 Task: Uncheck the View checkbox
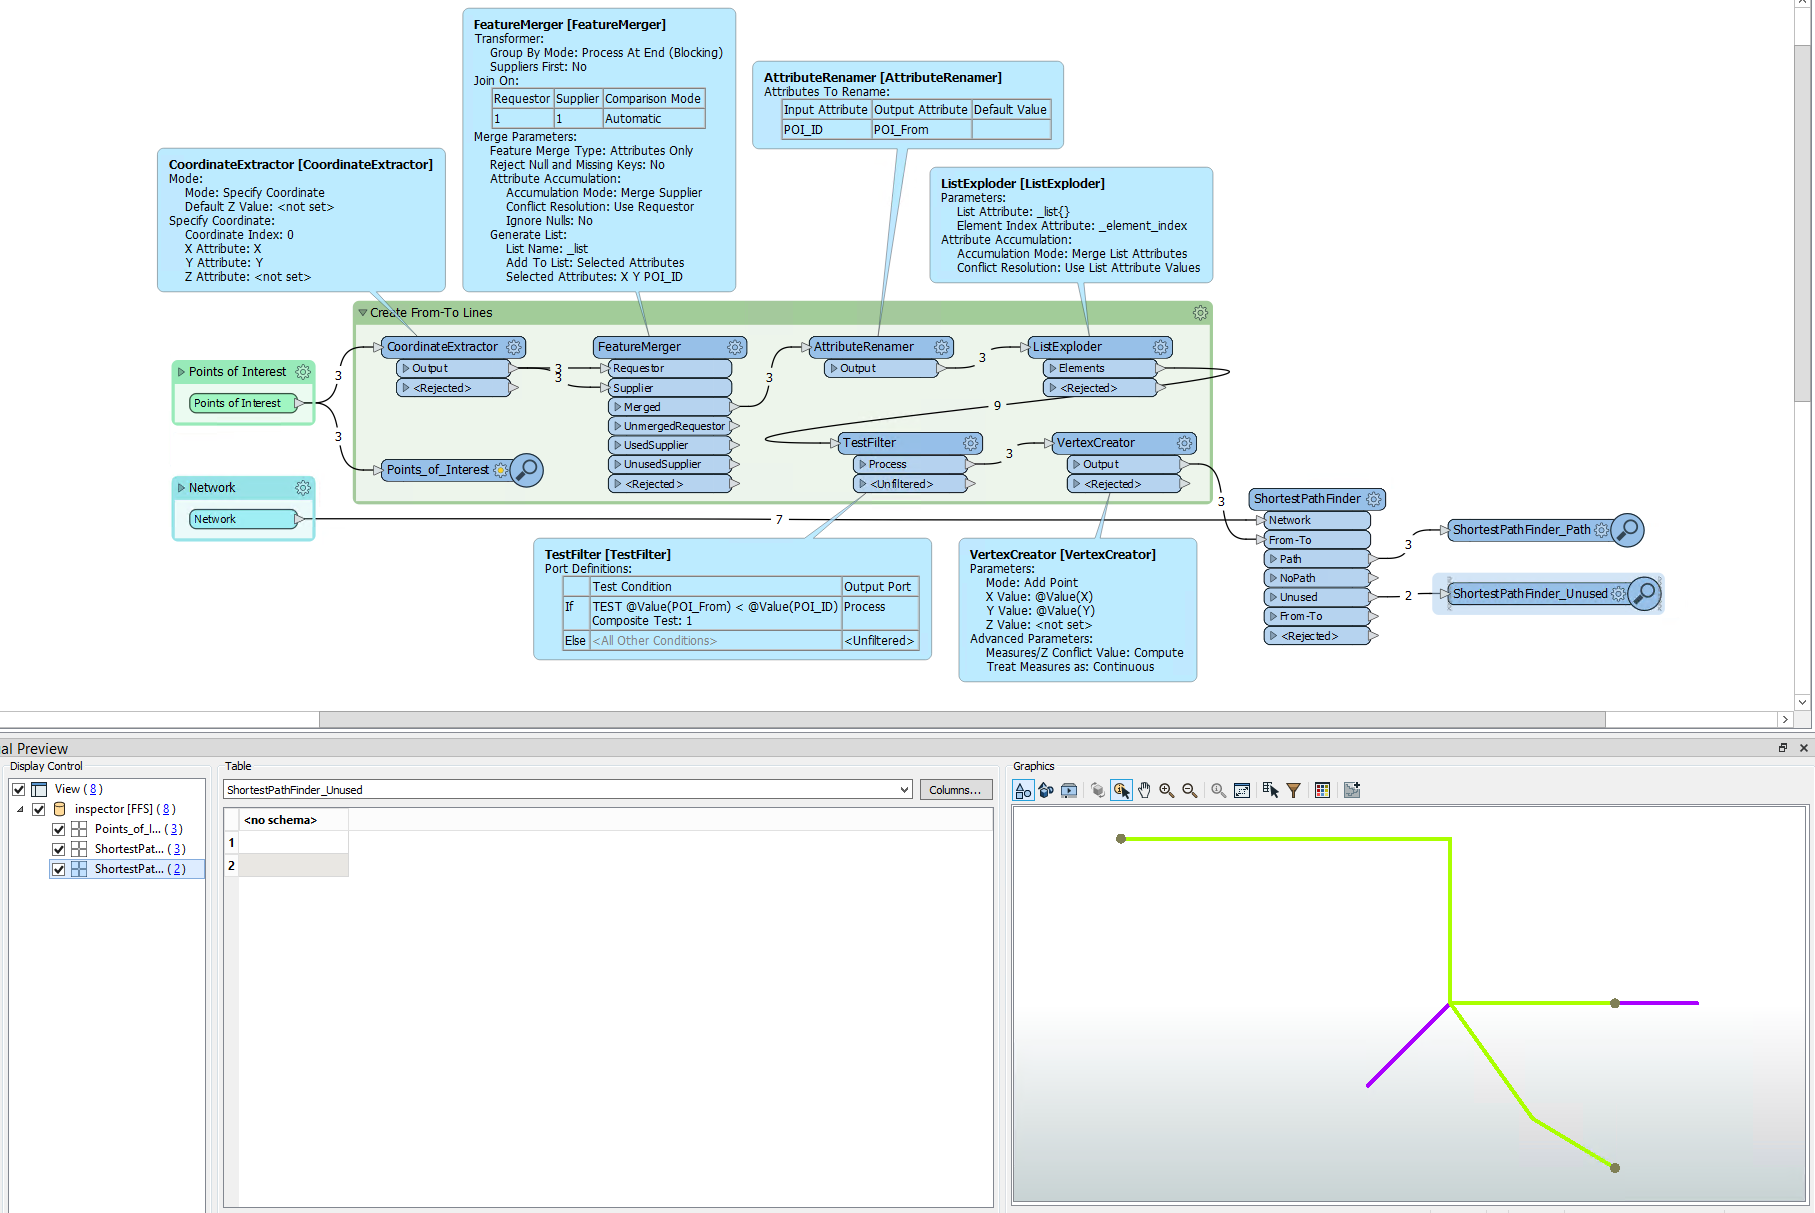(x=19, y=789)
